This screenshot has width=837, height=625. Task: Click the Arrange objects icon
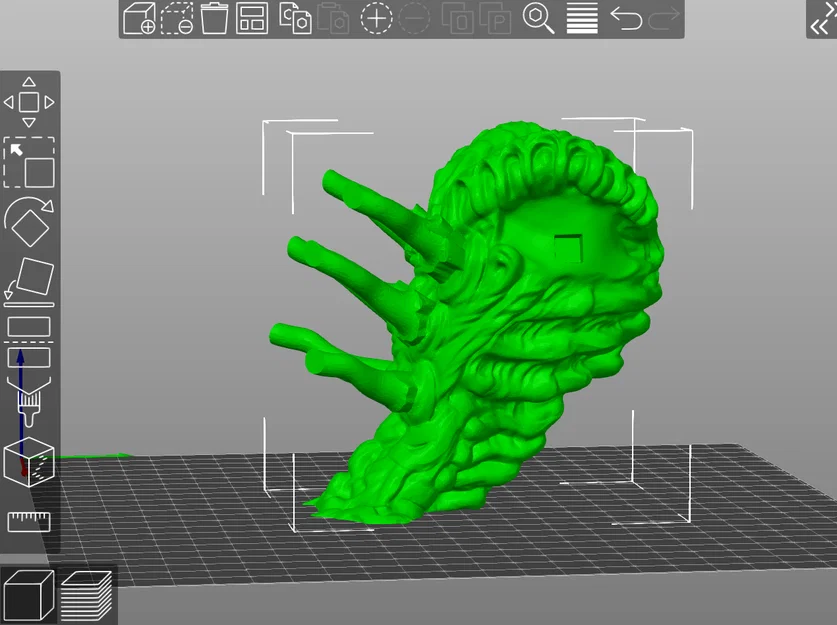pos(251,19)
